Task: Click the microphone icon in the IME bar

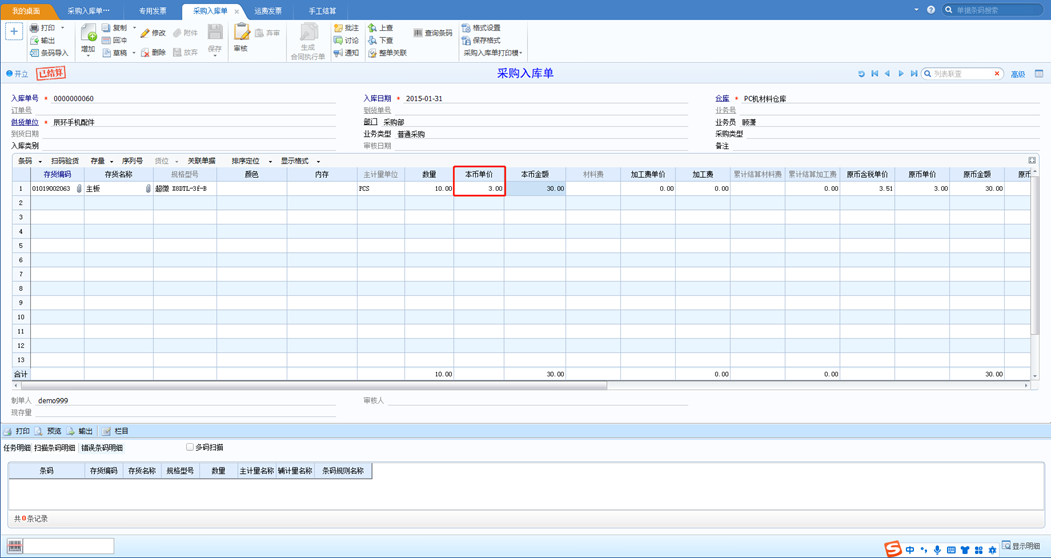Action: [937, 550]
